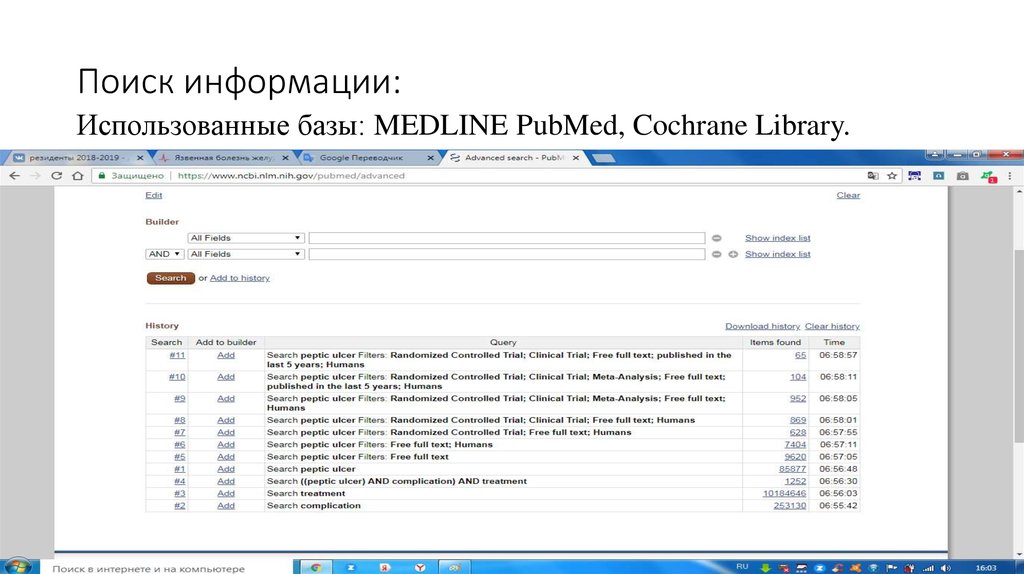Open the 85877 items found result
The height and width of the screenshot is (574, 1024).
(792, 469)
